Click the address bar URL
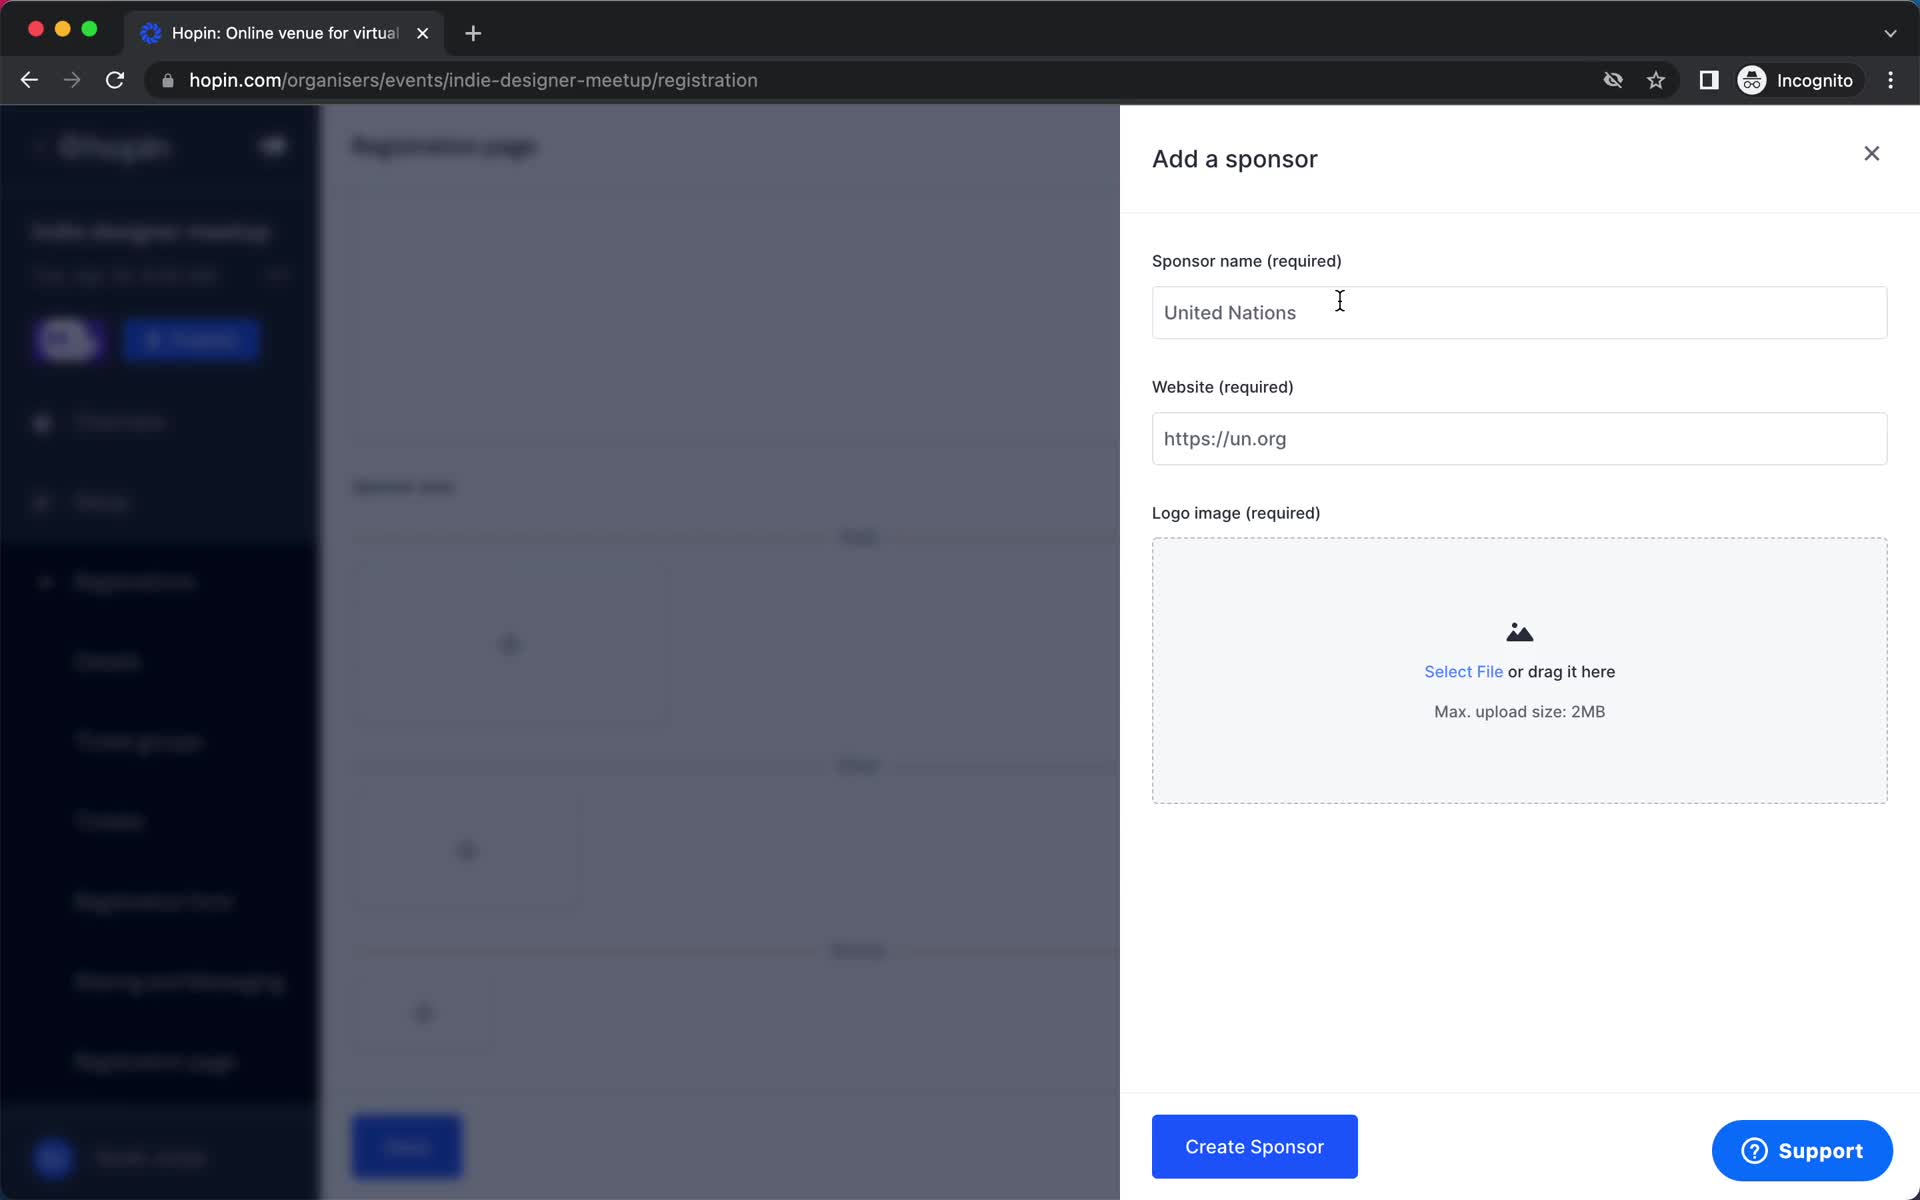 tap(473, 80)
